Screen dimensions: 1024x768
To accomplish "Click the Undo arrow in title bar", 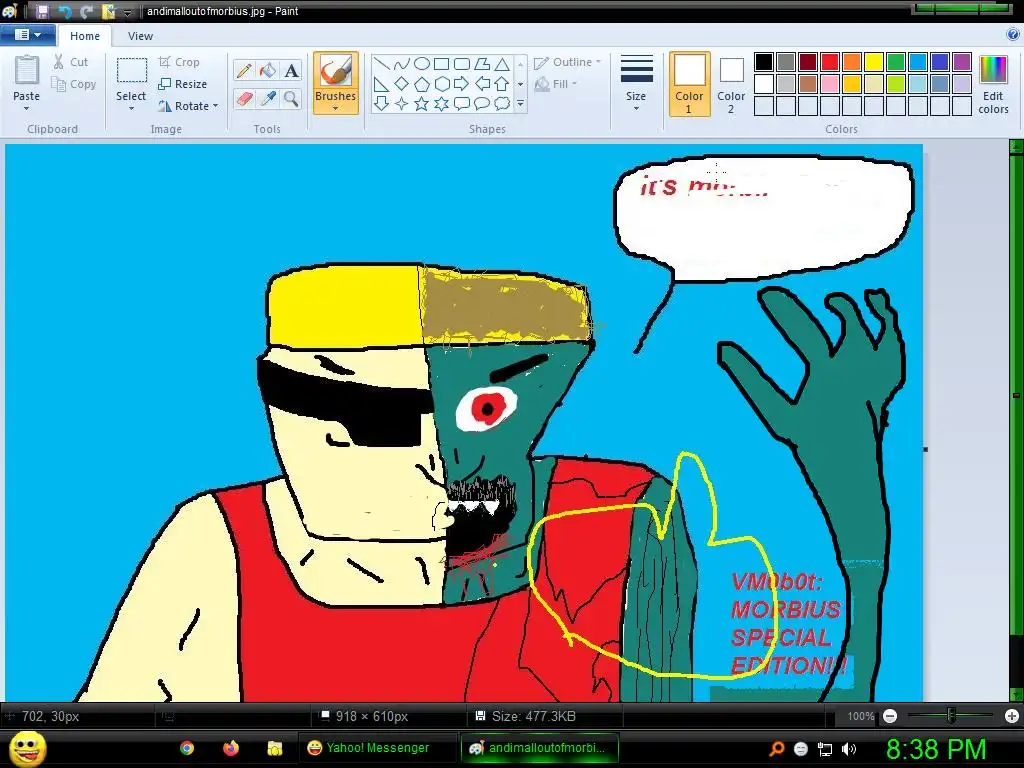I will (64, 11).
